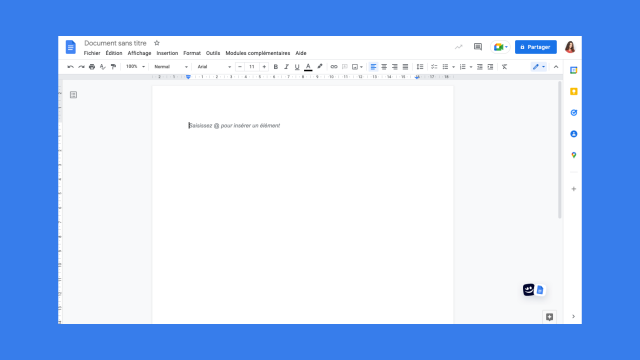Collapse the menus with chevron
The height and width of the screenshot is (360, 640).
(556, 67)
